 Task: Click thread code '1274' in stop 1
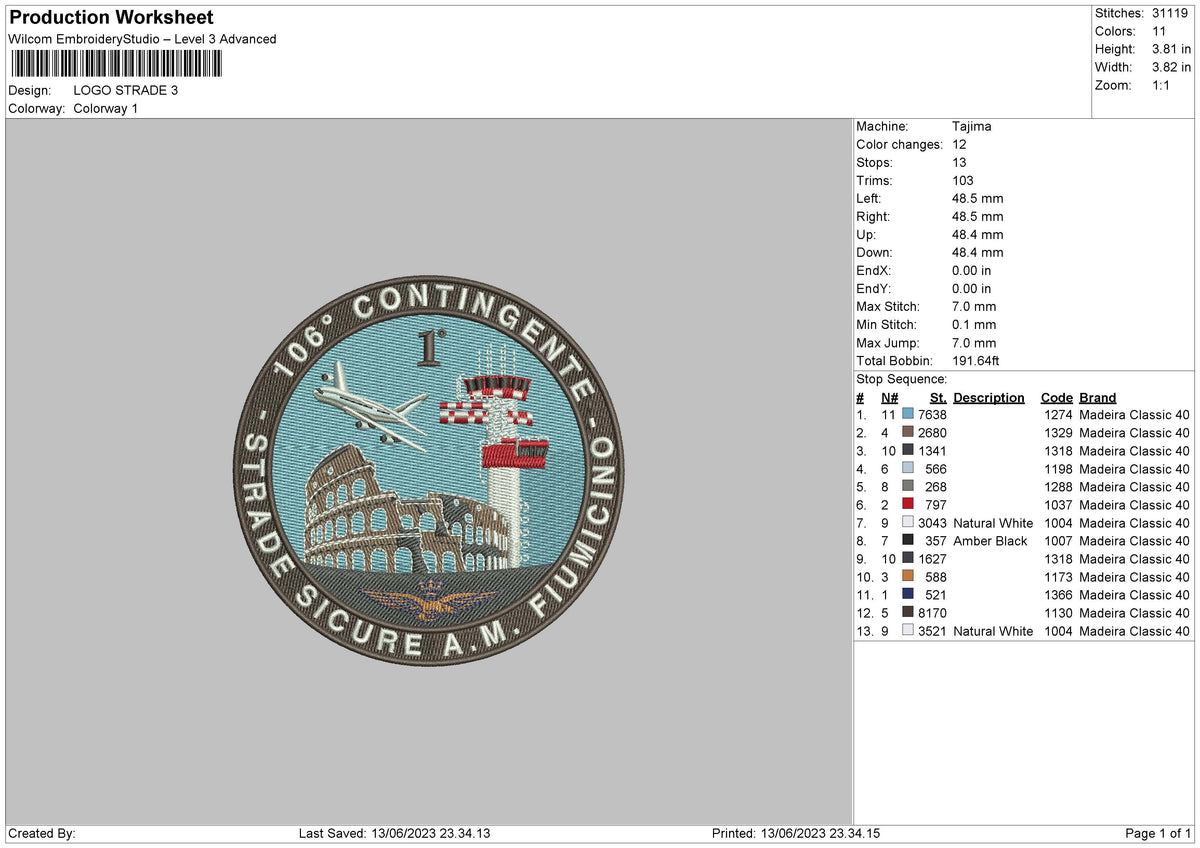pyautogui.click(x=1058, y=414)
